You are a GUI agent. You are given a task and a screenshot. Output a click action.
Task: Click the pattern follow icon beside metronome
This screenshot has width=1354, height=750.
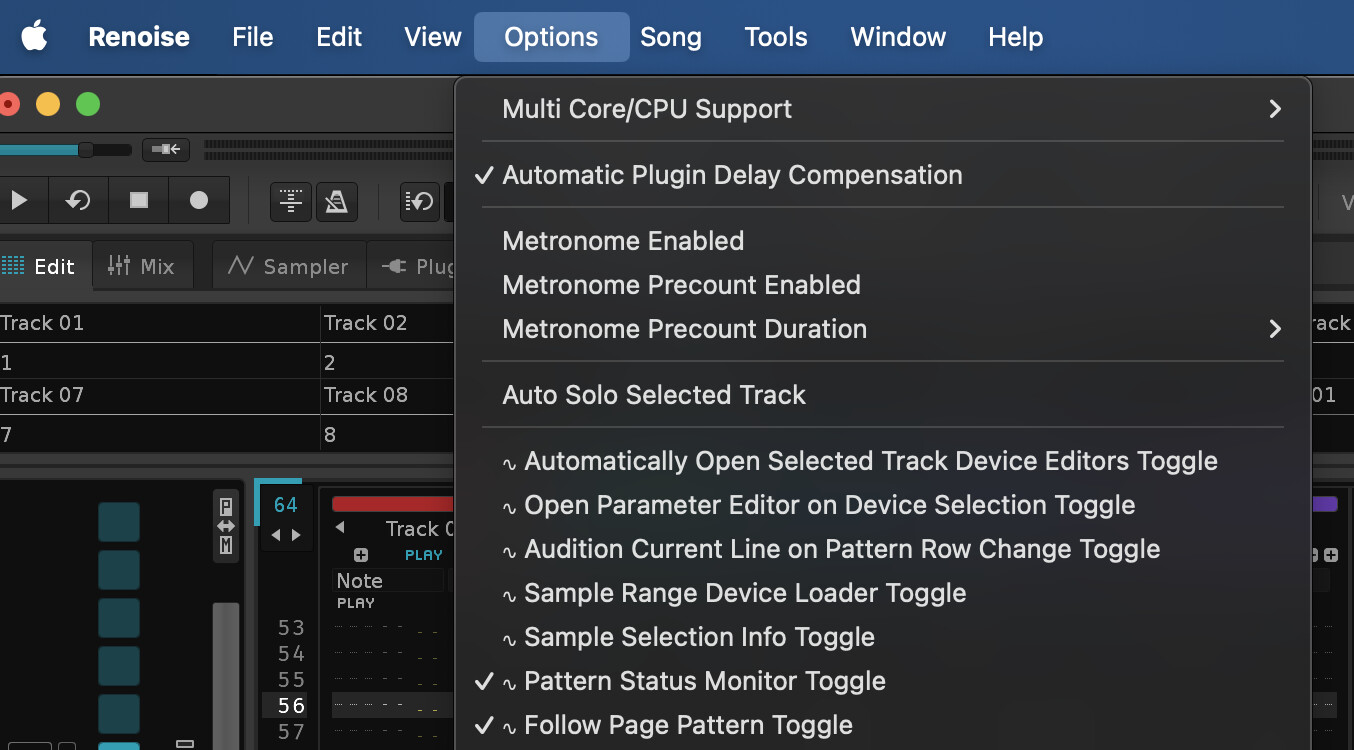tap(291, 202)
